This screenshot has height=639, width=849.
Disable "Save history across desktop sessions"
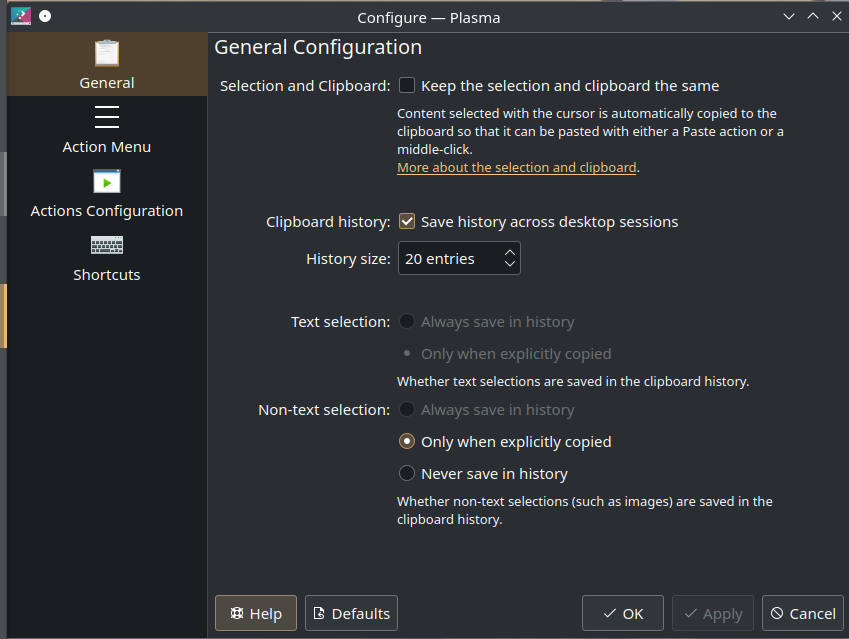407,221
